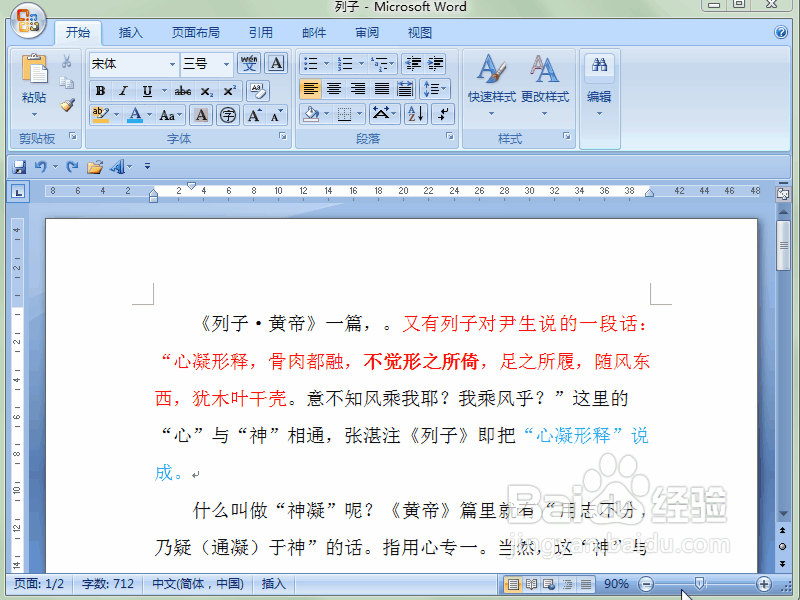Image resolution: width=800 pixels, height=600 pixels.
Task: Toggle bold formatting in the Font group
Action: point(100,90)
